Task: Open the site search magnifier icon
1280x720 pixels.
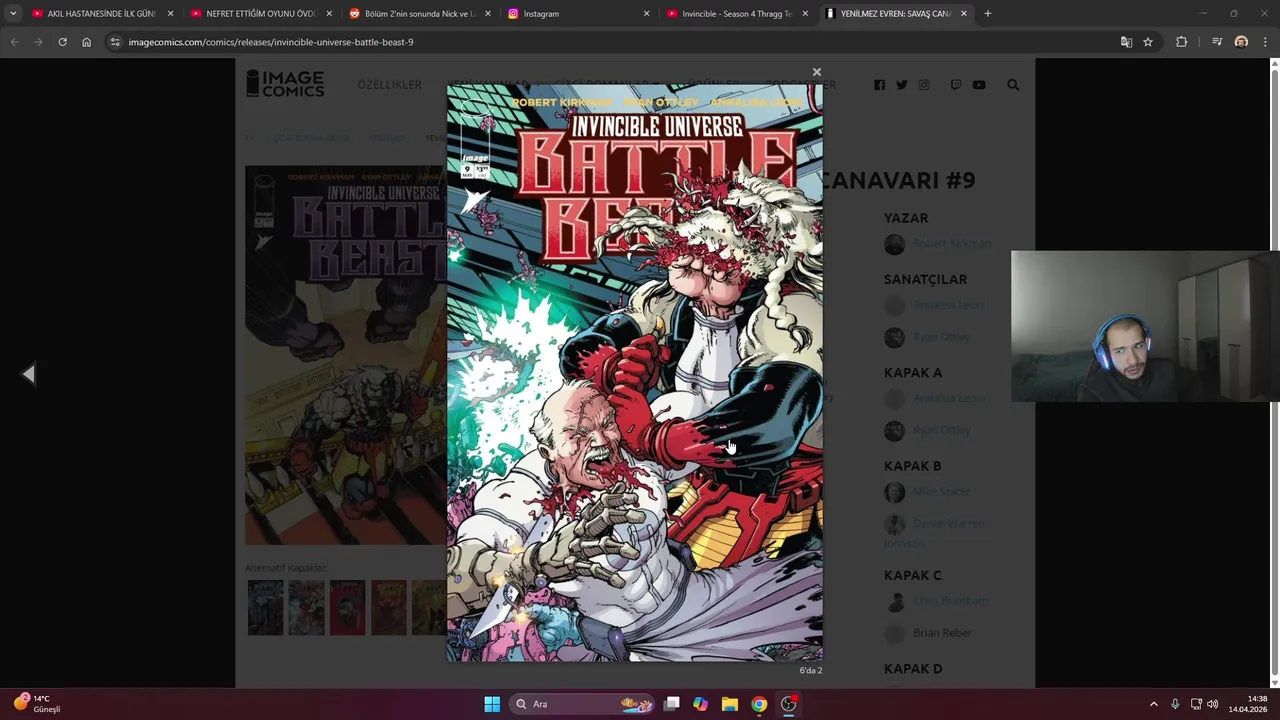Action: click(1013, 85)
